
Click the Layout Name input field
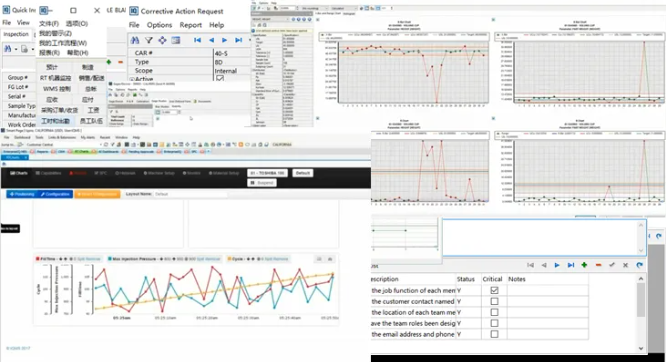click(190, 194)
